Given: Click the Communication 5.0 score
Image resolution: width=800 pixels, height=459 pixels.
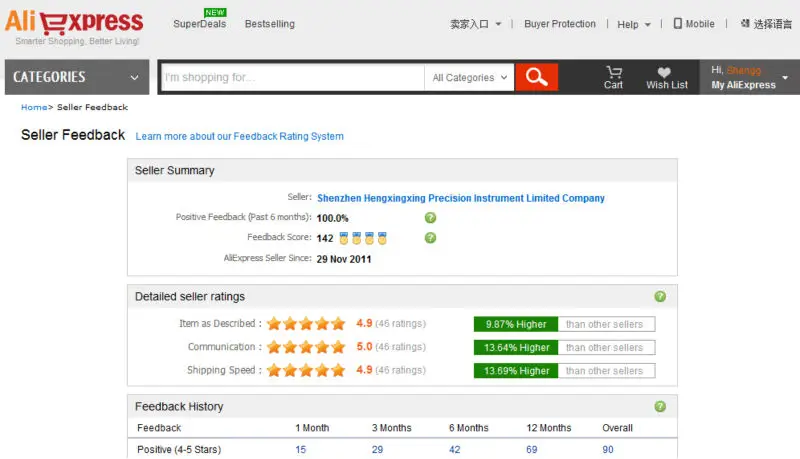Looking at the screenshot, I should tap(364, 347).
